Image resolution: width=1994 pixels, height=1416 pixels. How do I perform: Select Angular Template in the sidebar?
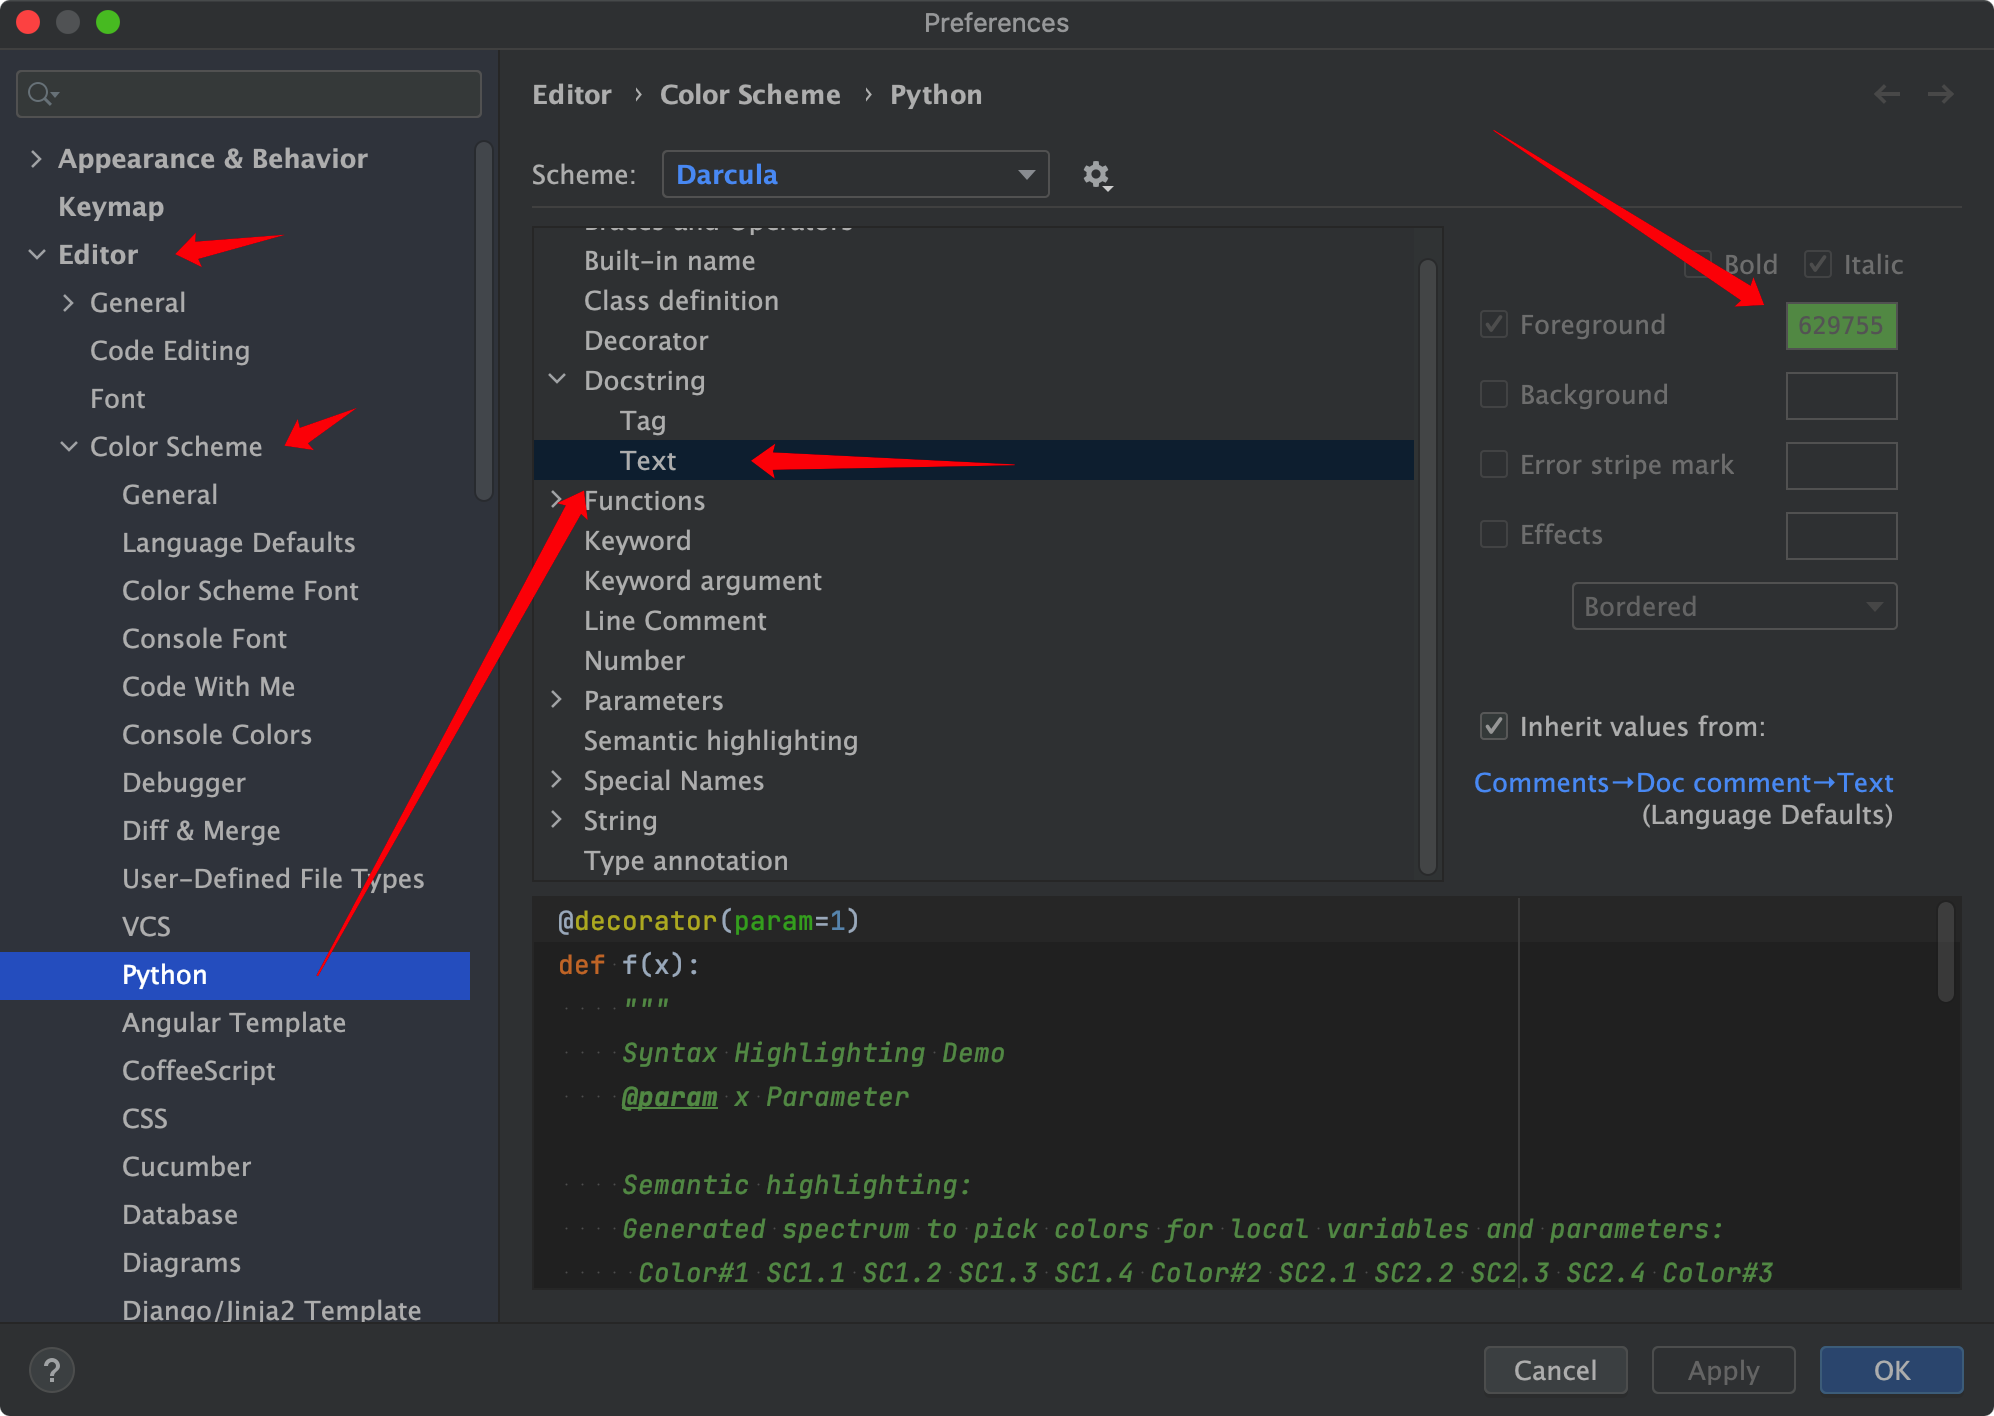(234, 1023)
